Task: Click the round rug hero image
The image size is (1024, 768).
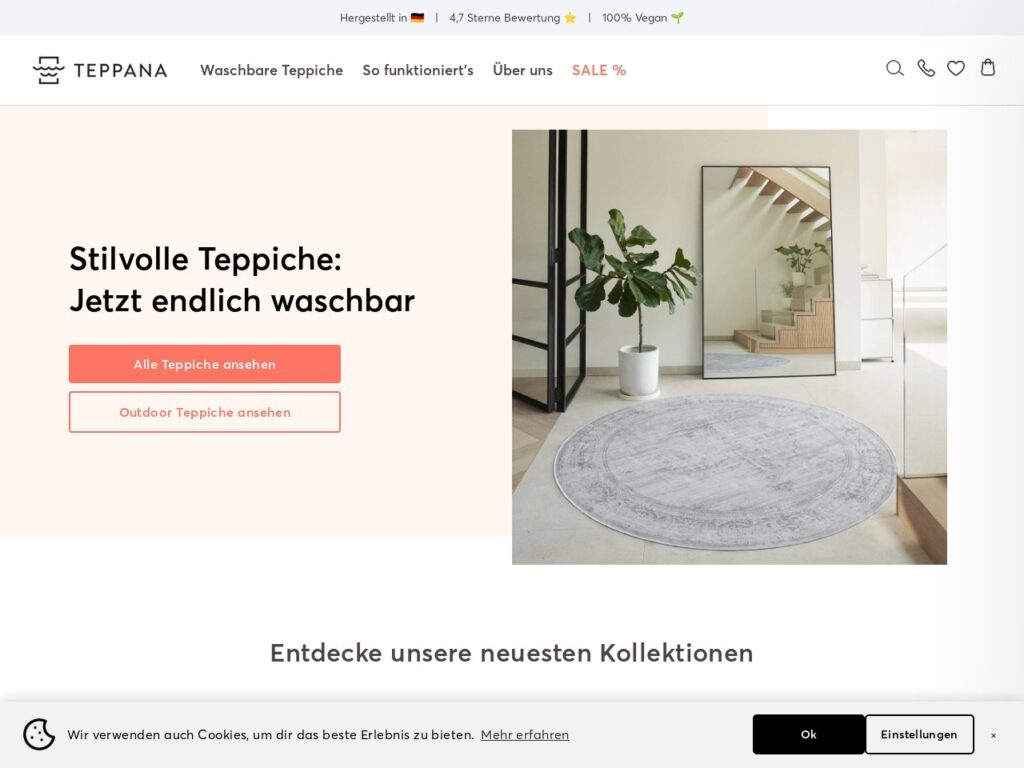Action: click(729, 347)
